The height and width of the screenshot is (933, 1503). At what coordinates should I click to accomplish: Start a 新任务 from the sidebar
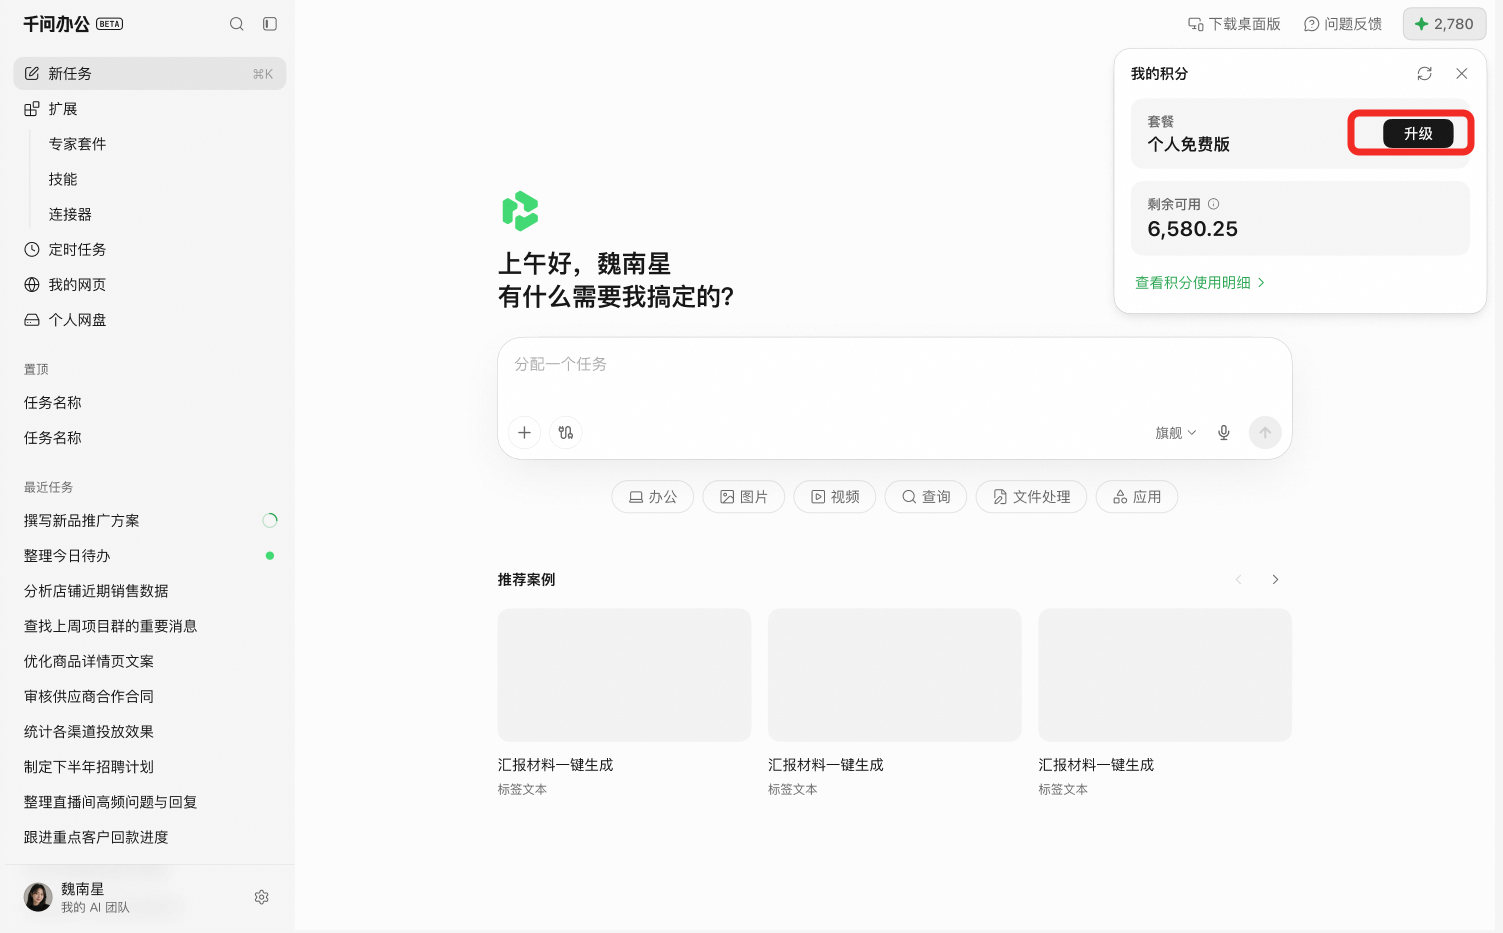click(x=149, y=73)
